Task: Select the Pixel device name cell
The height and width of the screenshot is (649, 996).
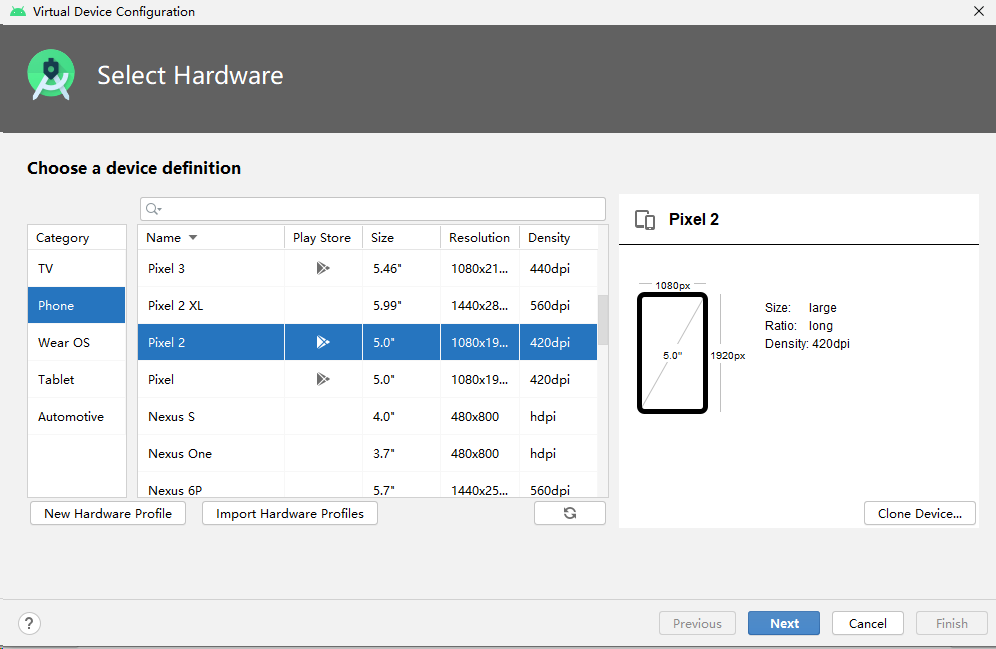Action: (x=211, y=379)
